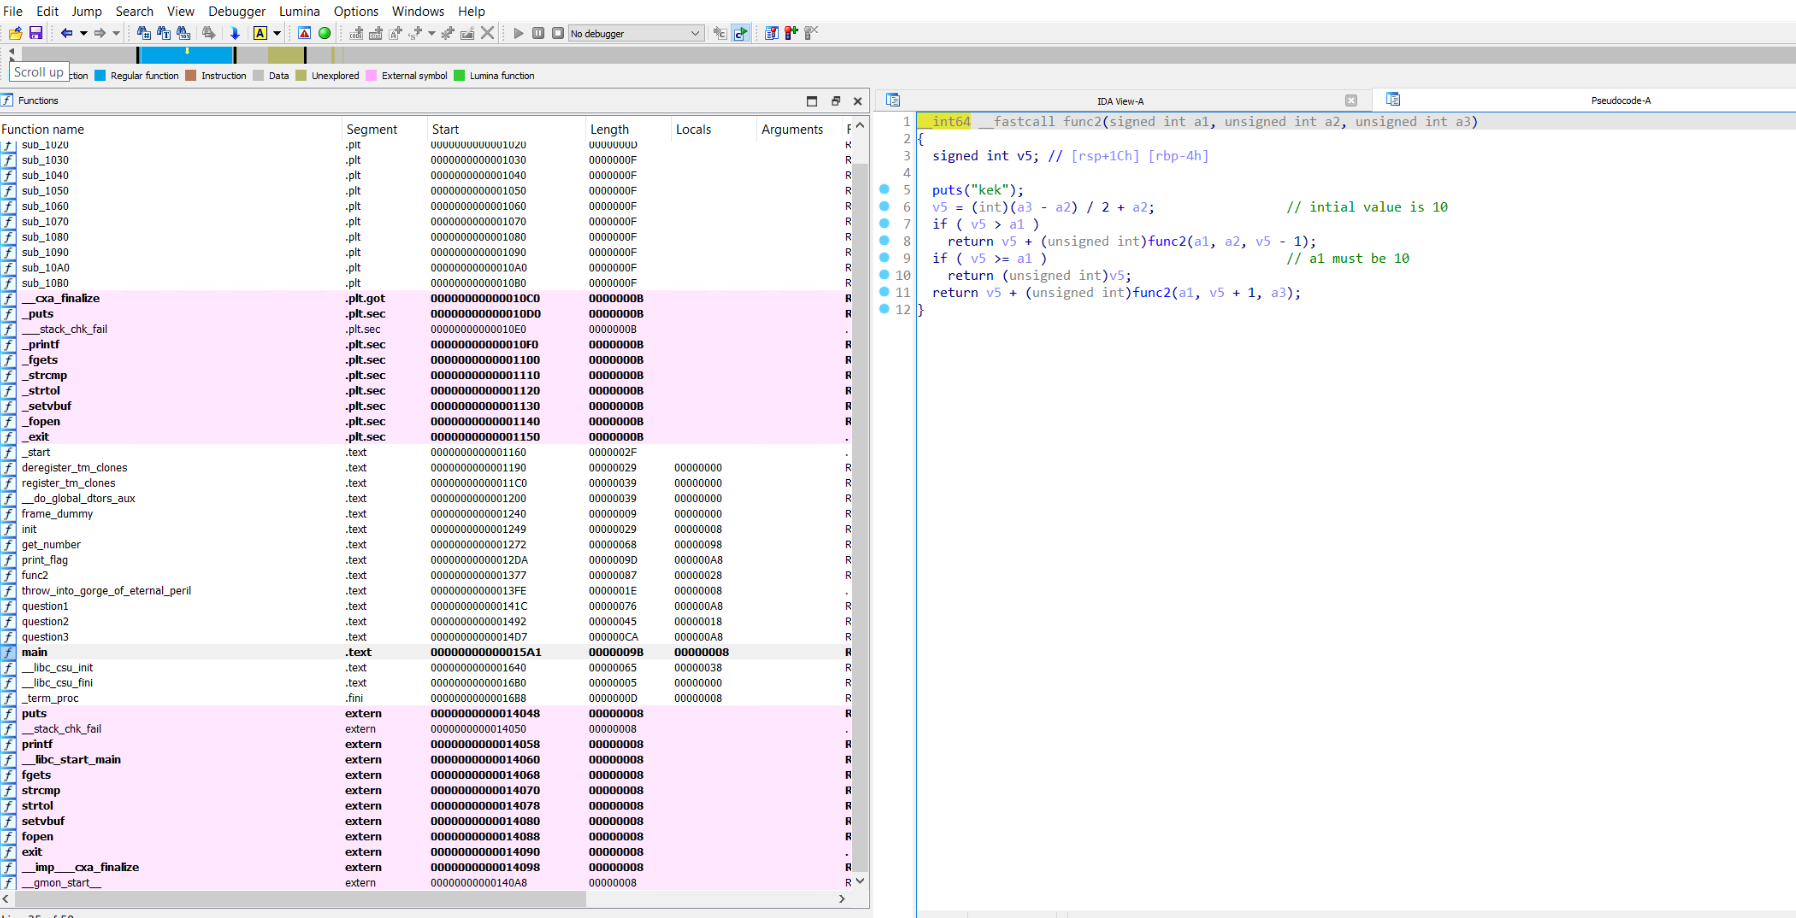This screenshot has height=918, width=1796.
Task: Click the third binoculars search icon
Action: [183, 33]
